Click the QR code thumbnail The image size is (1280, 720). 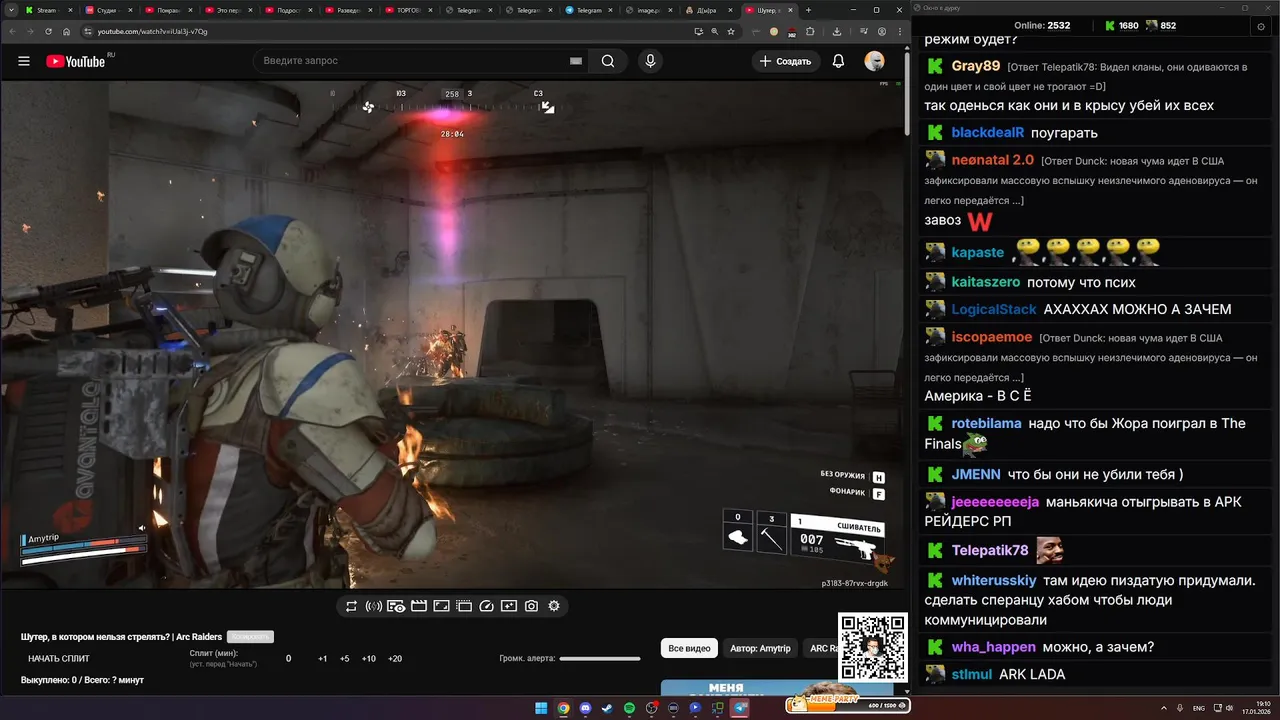point(872,647)
